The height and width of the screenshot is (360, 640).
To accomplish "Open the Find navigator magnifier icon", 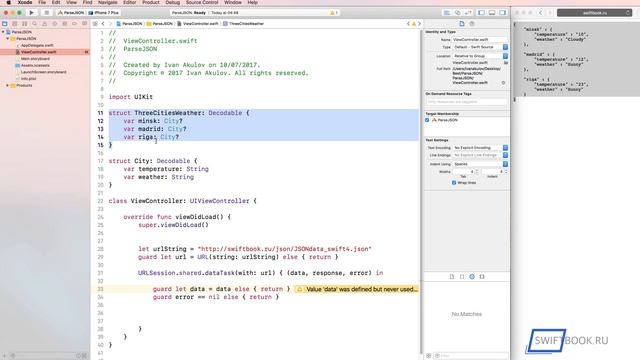I will point(35,24).
